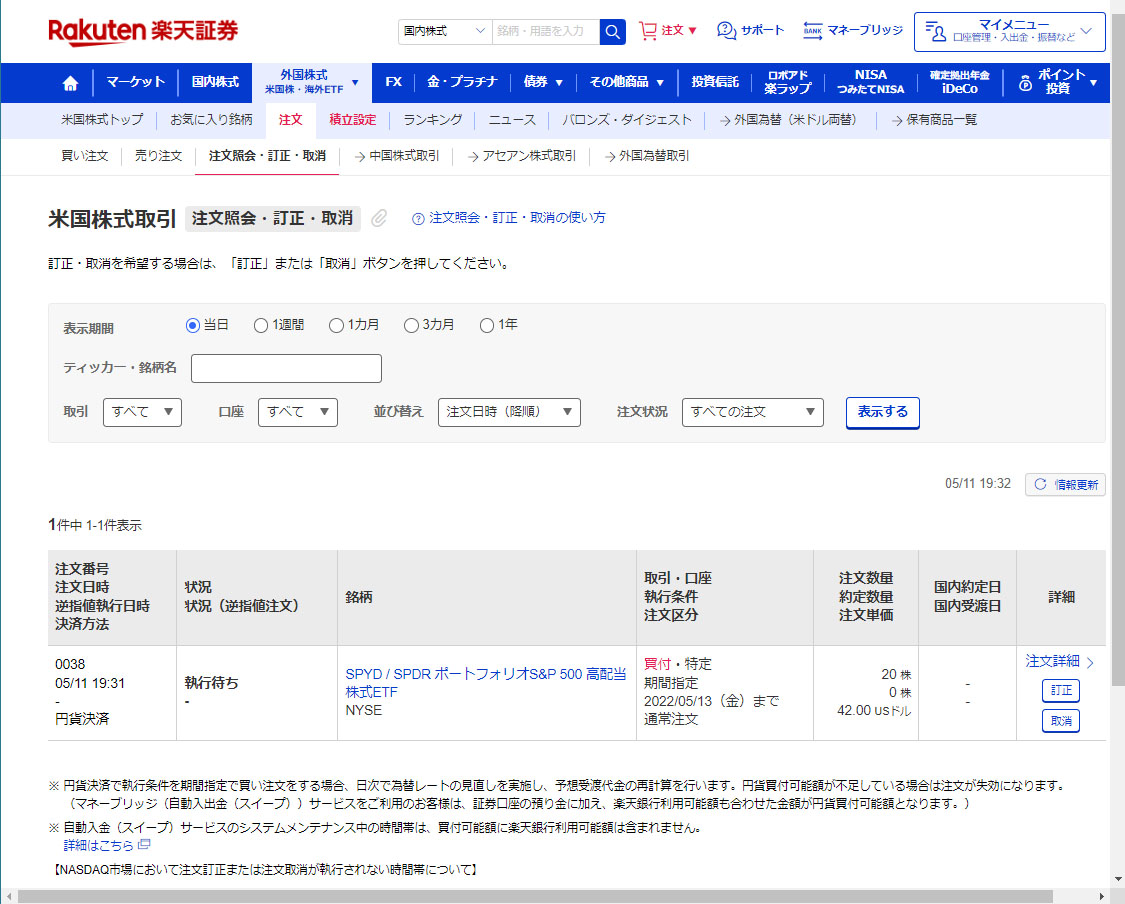Click the ティッカー・銘柄名 input field
1125x904 pixels.
286,368
